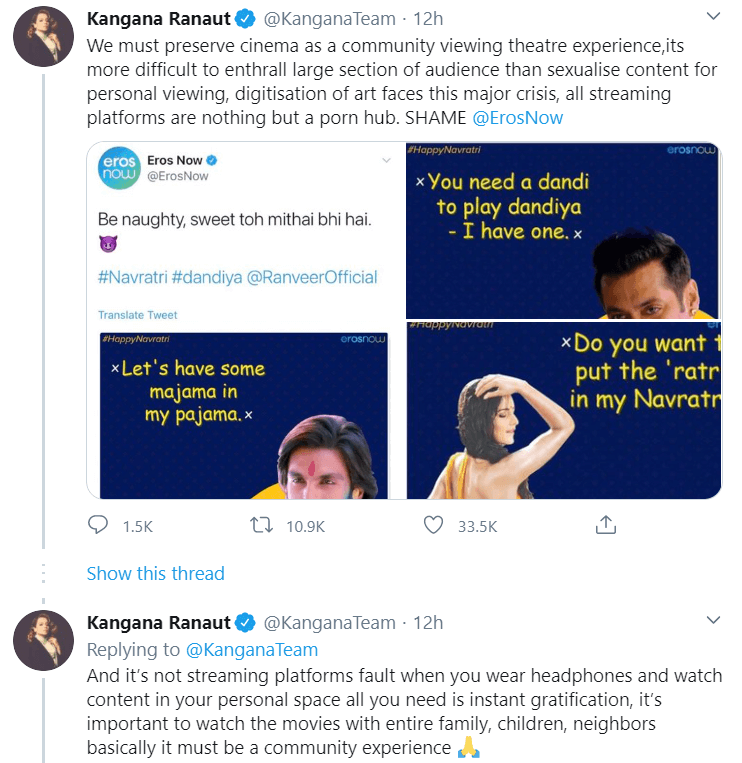Click Translate Tweet in embedded tweet

[x=138, y=315]
